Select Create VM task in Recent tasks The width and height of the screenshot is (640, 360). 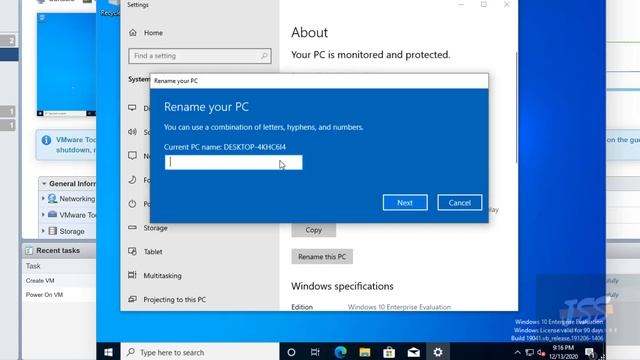40,281
